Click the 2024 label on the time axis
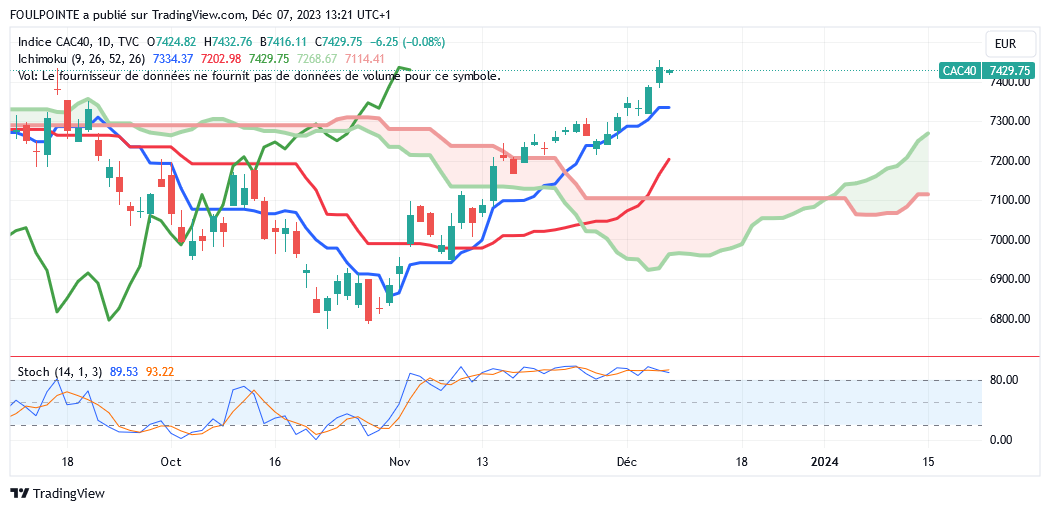Viewport: 1050px width, 511px height. coord(824,462)
